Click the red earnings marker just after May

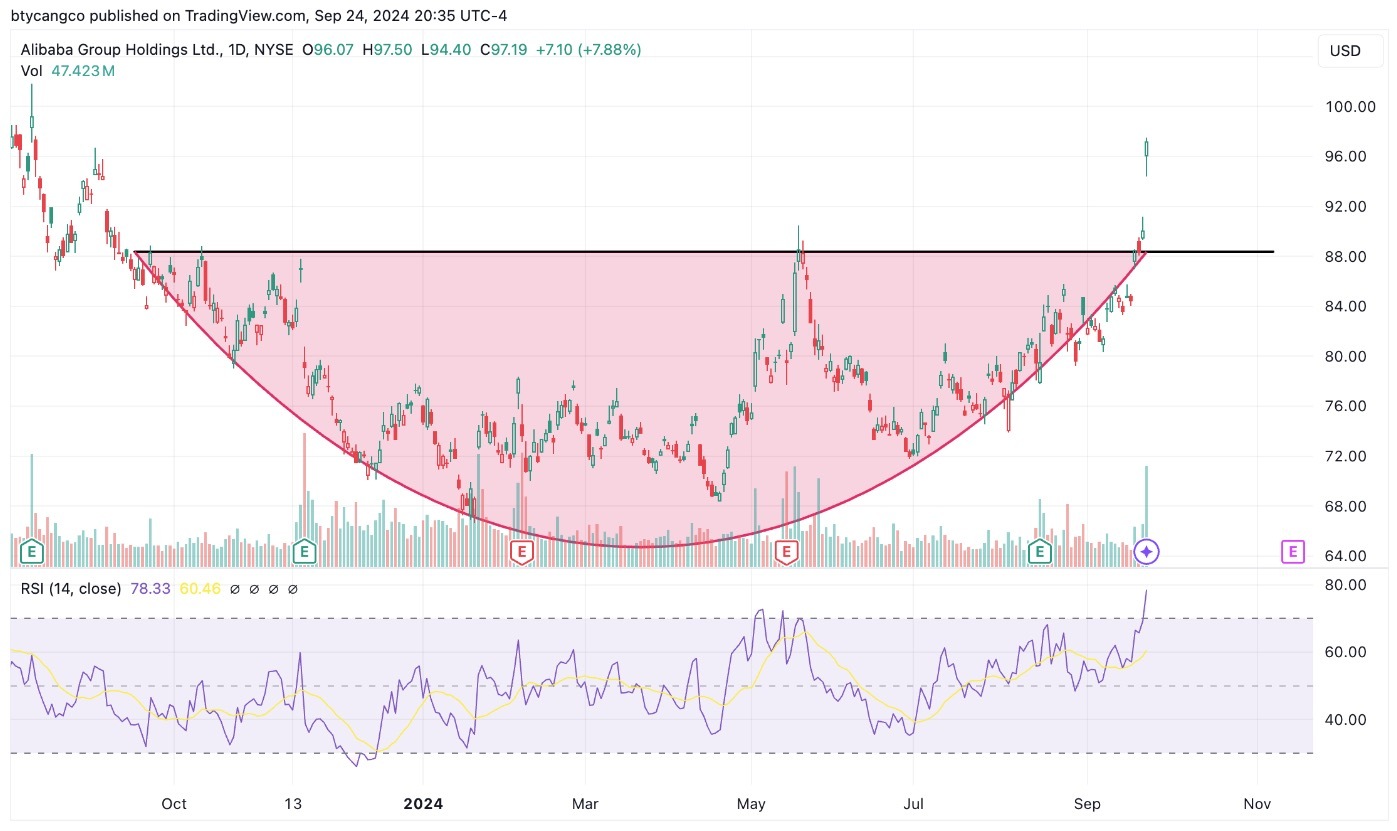click(x=787, y=551)
